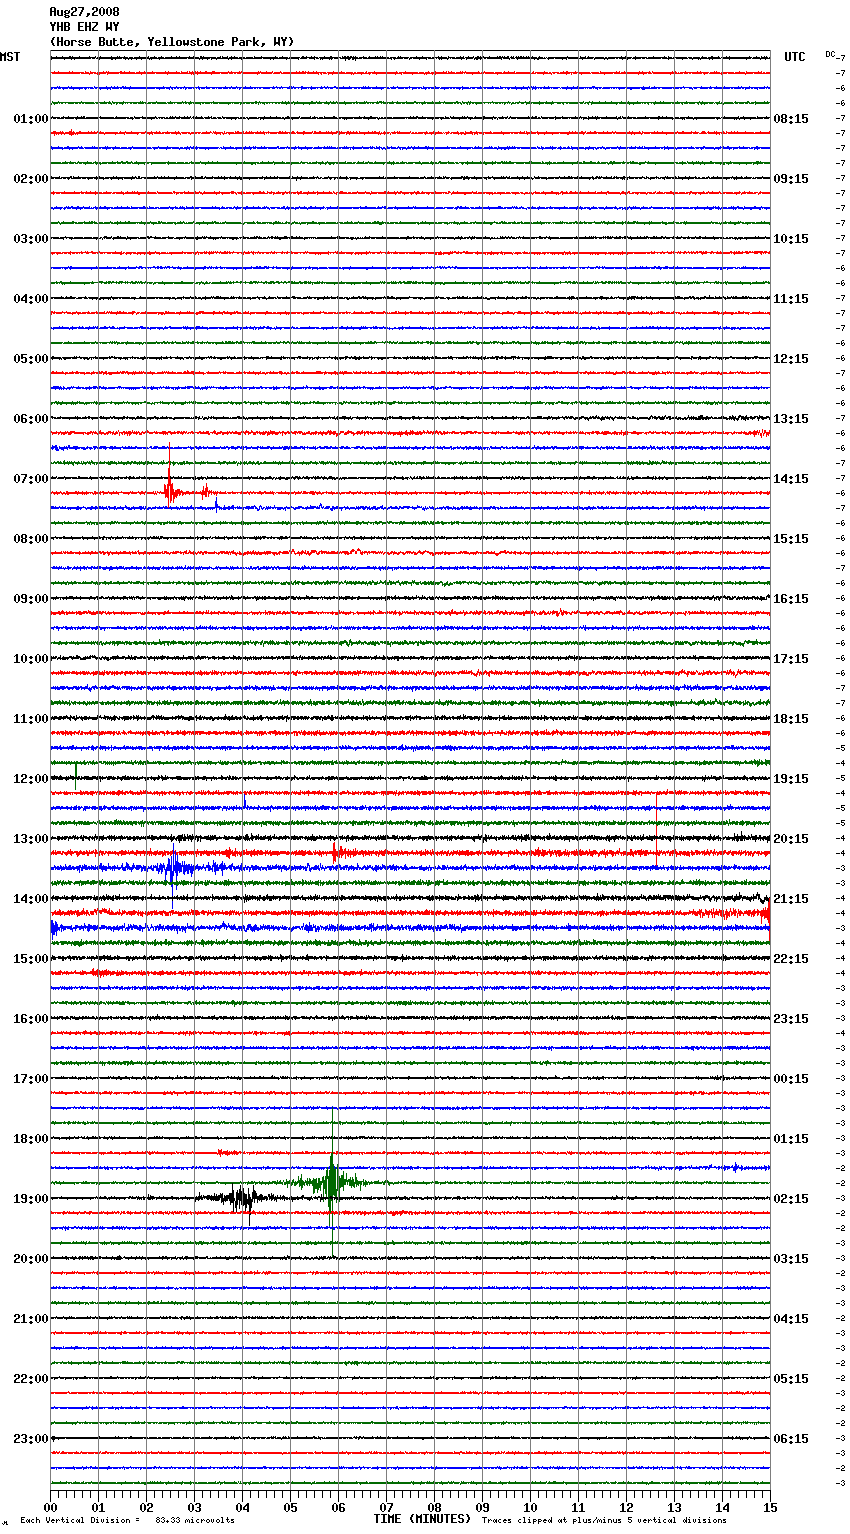Click the 01:15 UTC time label
The image size is (850, 1534).
tap(791, 1139)
